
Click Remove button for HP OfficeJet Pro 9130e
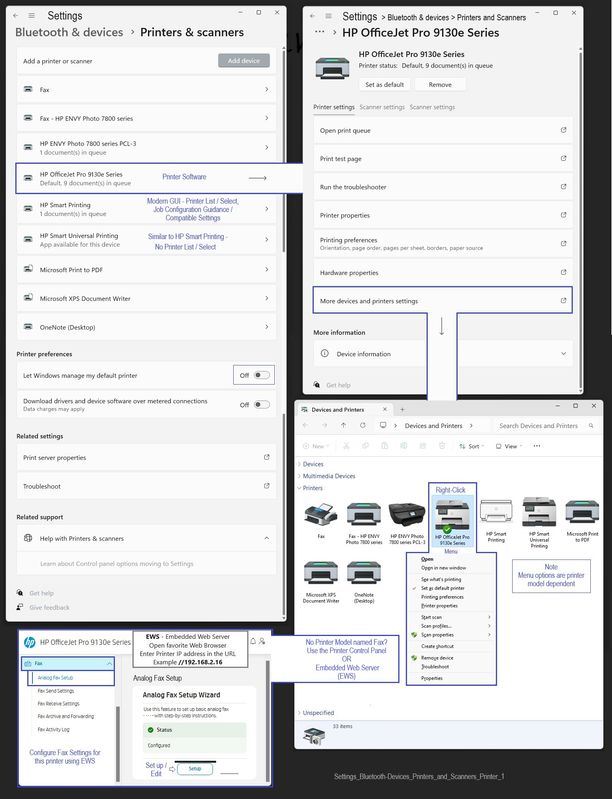click(x=440, y=85)
